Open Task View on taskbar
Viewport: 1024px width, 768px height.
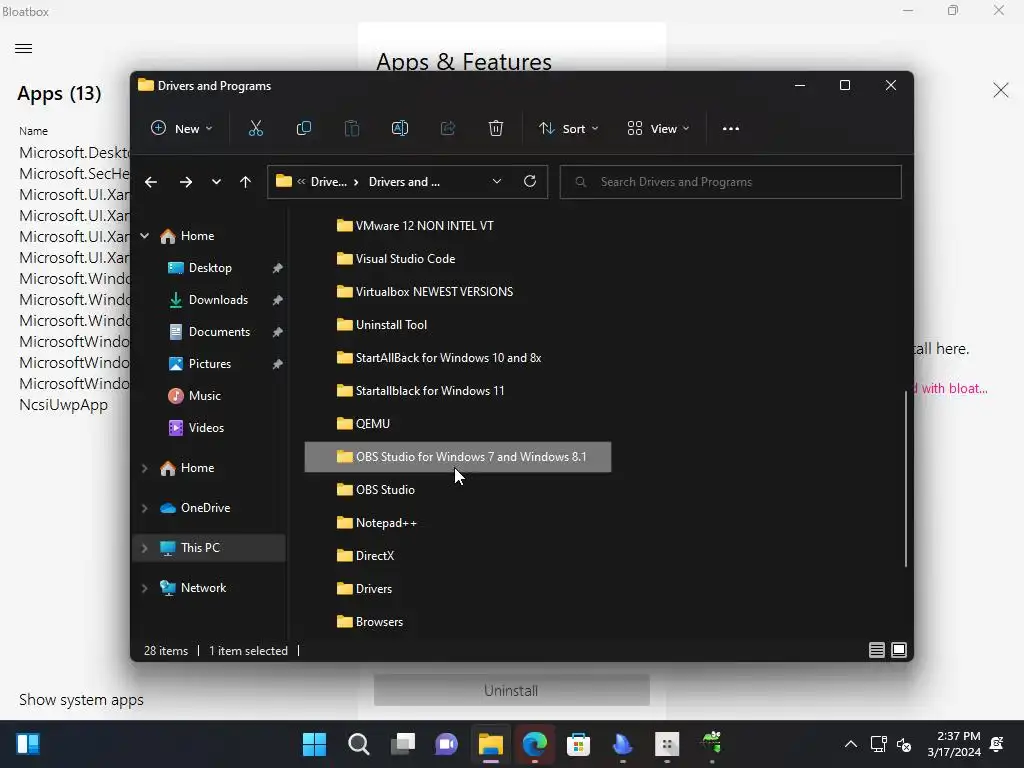[x=403, y=744]
